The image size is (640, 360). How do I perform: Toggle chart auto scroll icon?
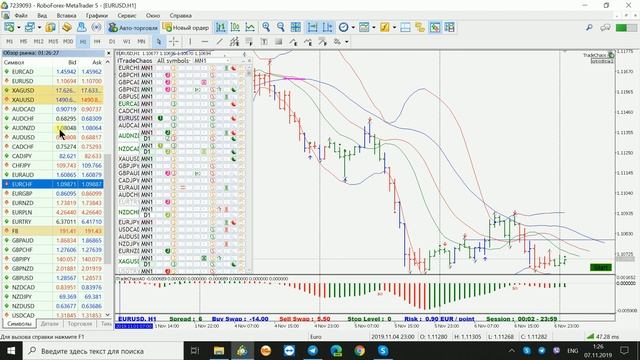[x=313, y=27]
